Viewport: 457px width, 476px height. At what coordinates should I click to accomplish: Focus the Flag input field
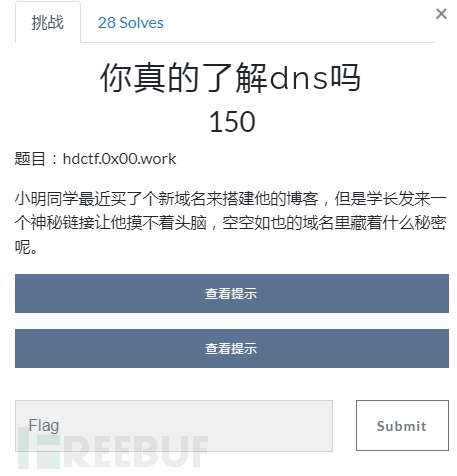coord(174,426)
